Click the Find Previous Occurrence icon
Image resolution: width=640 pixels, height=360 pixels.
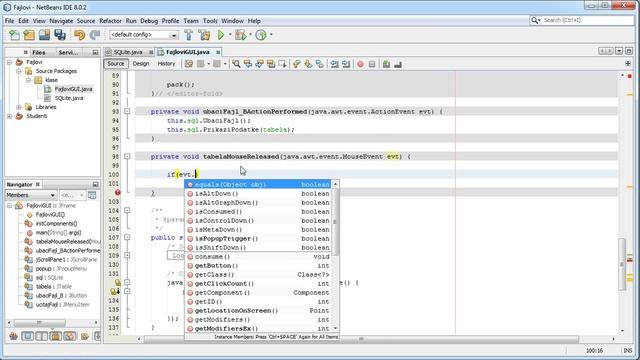(248, 64)
